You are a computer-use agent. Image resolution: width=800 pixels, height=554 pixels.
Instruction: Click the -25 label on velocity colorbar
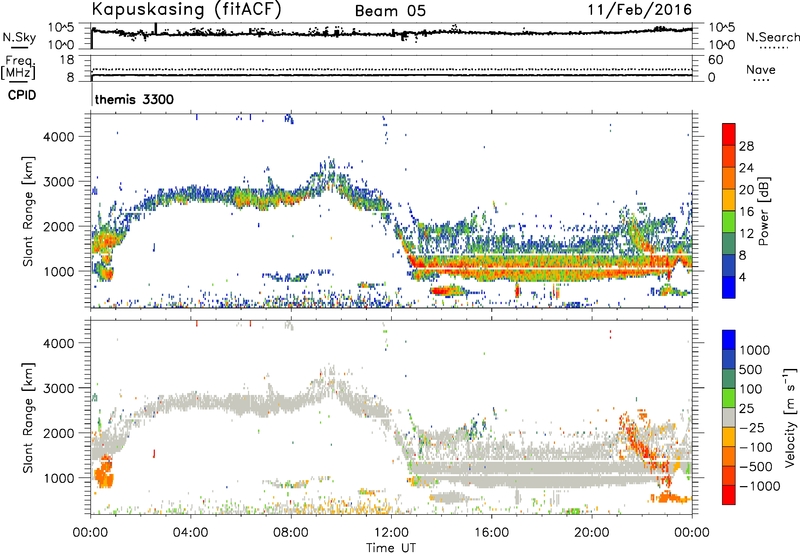click(752, 428)
